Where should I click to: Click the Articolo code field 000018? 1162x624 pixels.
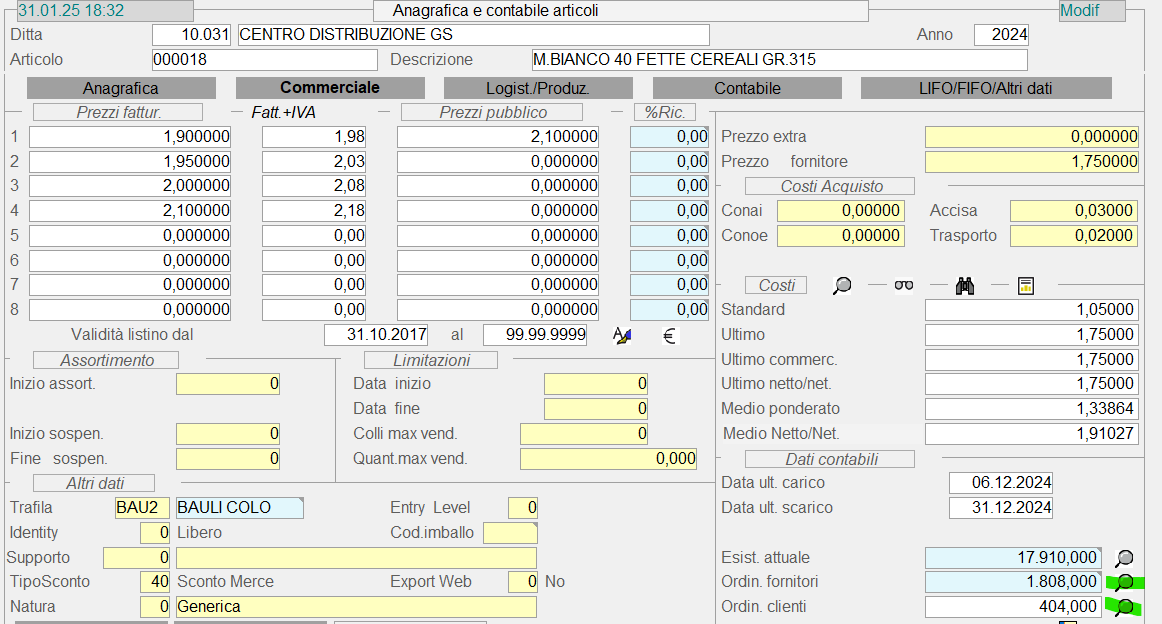click(264, 60)
